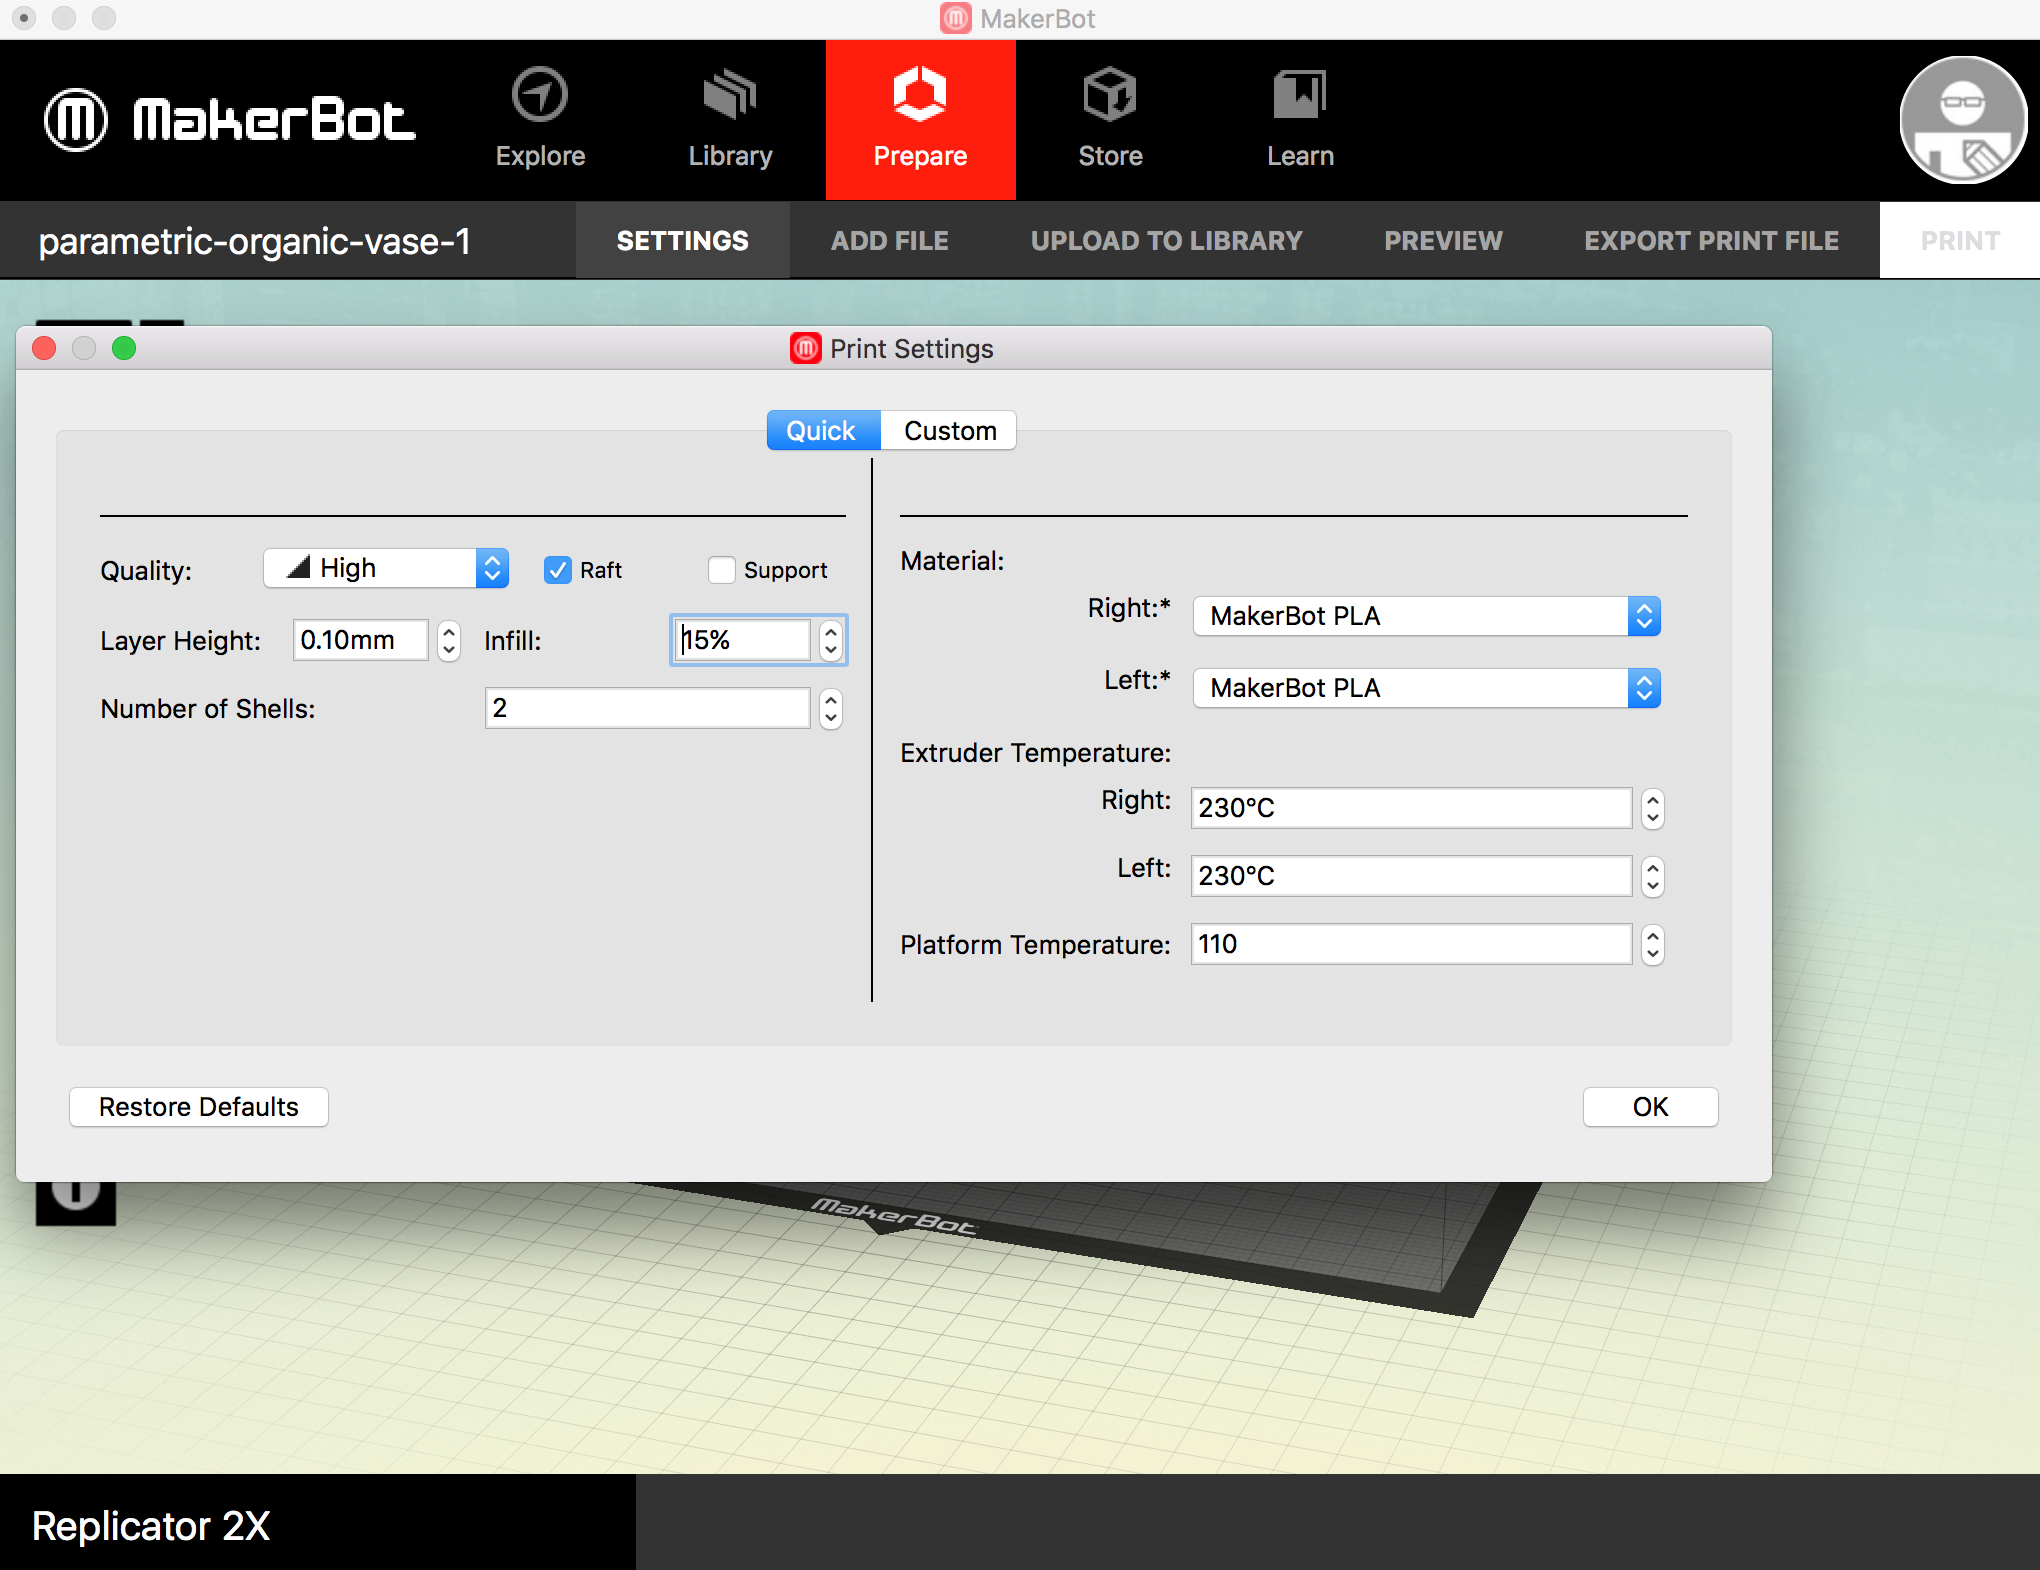Open the Library section

[730, 119]
